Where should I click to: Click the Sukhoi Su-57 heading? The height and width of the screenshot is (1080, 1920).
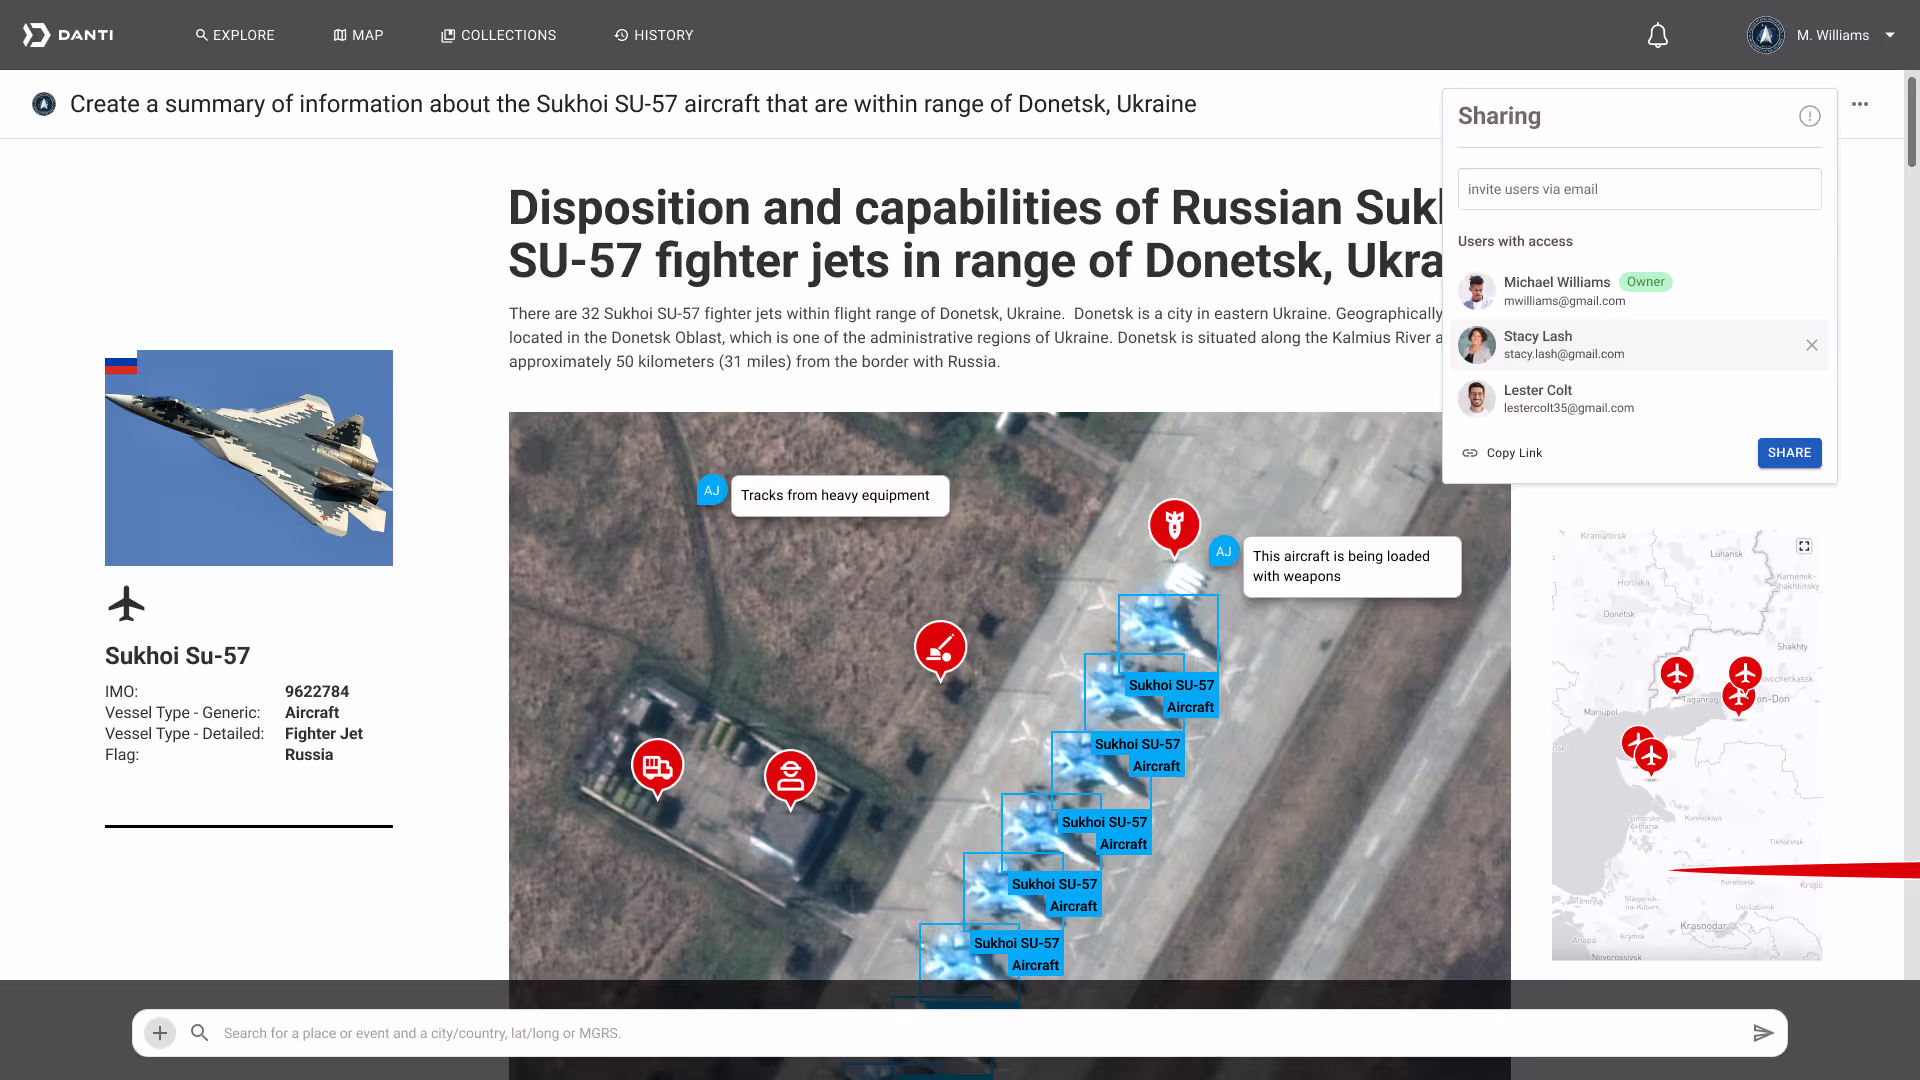[178, 656]
